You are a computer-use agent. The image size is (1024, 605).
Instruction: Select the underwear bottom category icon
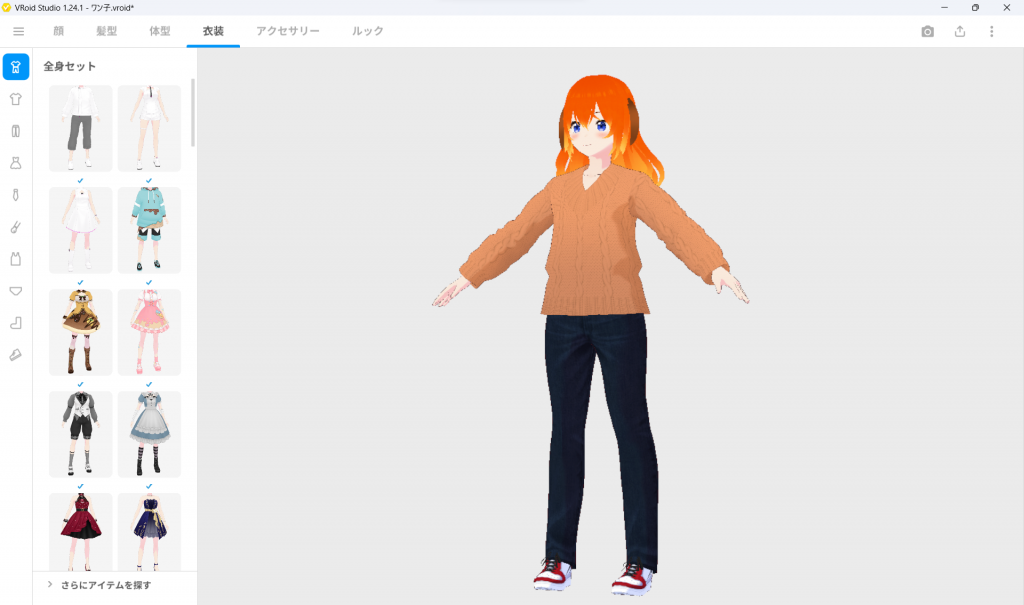[x=16, y=291]
